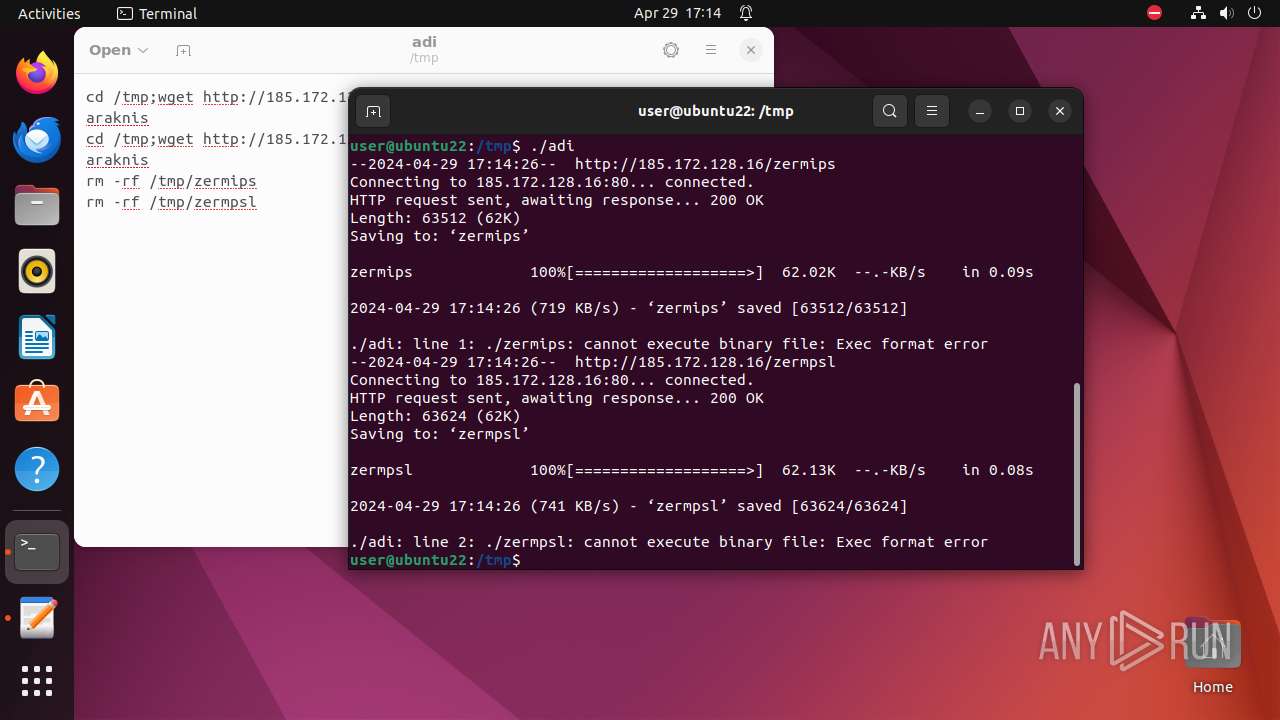Open the Activities overview
1280x720 pixels.
pyautogui.click(x=49, y=13)
